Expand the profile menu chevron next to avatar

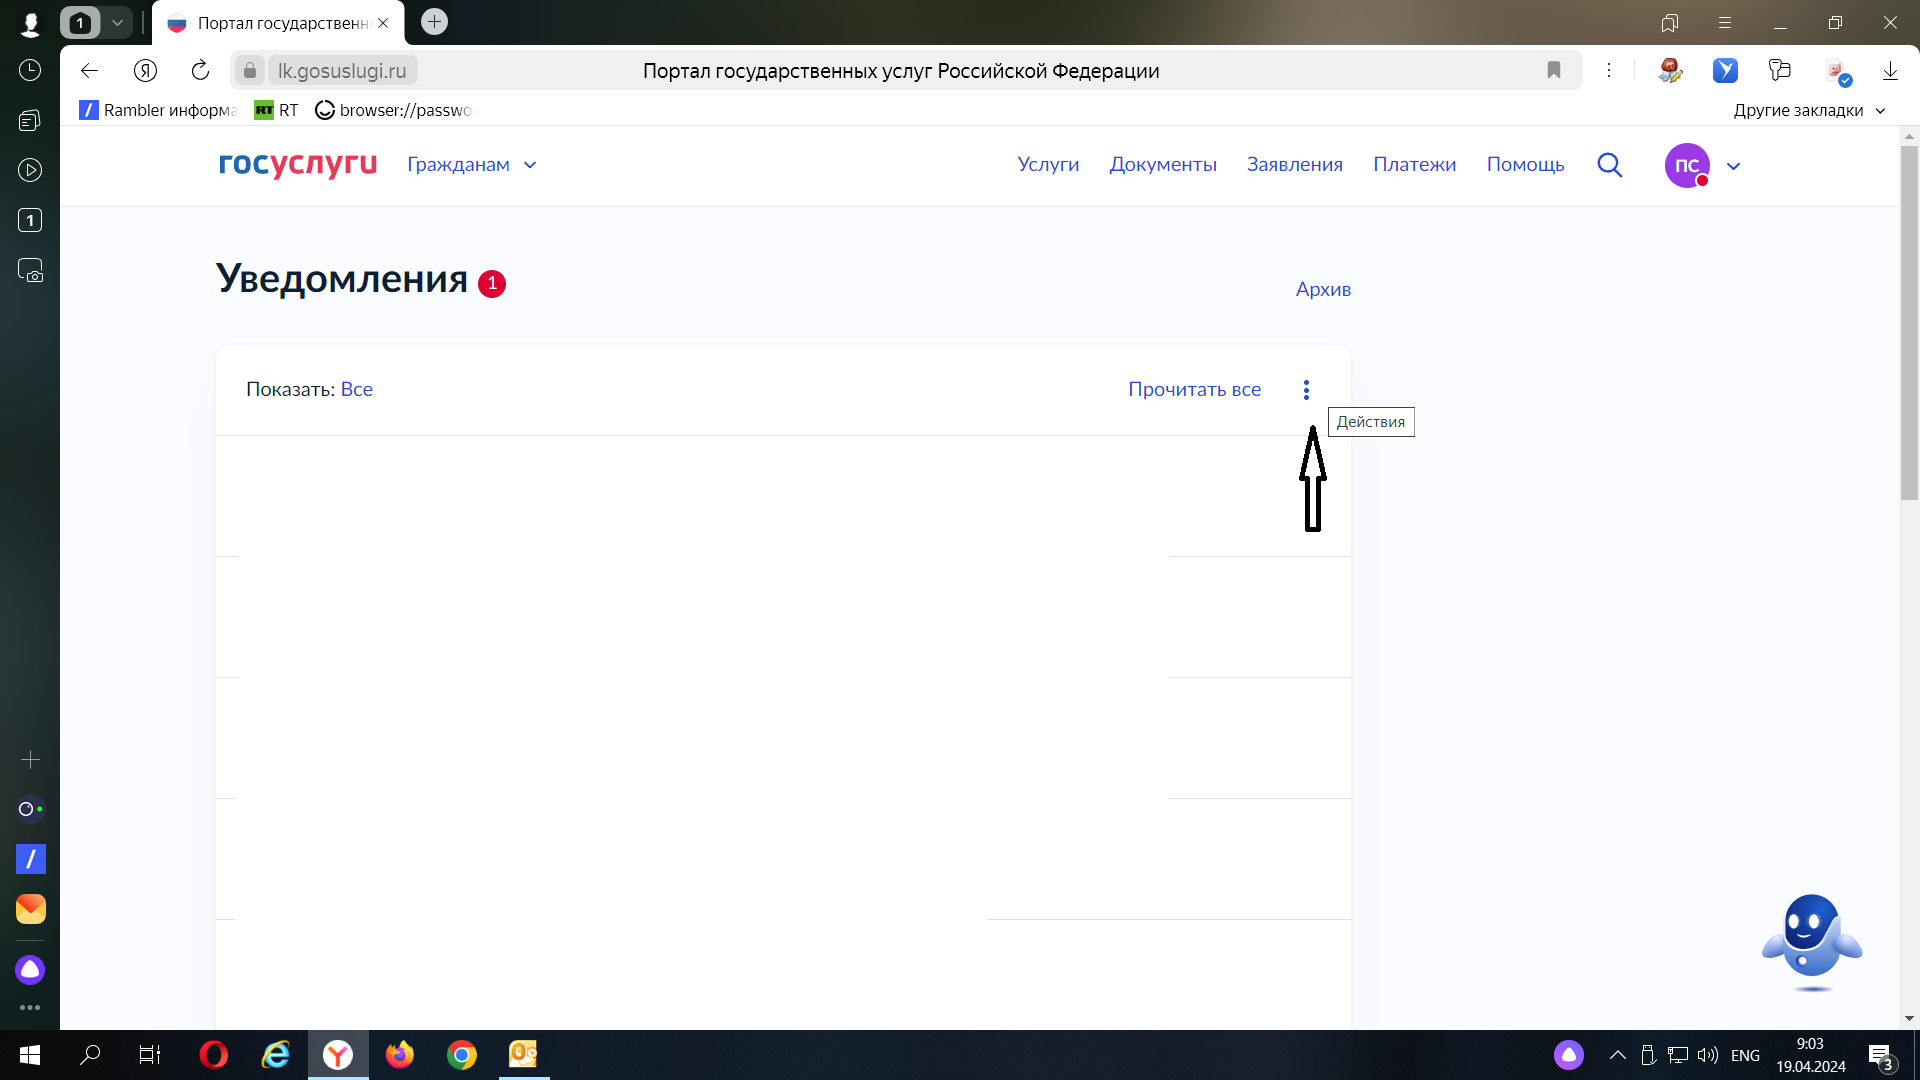point(1734,166)
